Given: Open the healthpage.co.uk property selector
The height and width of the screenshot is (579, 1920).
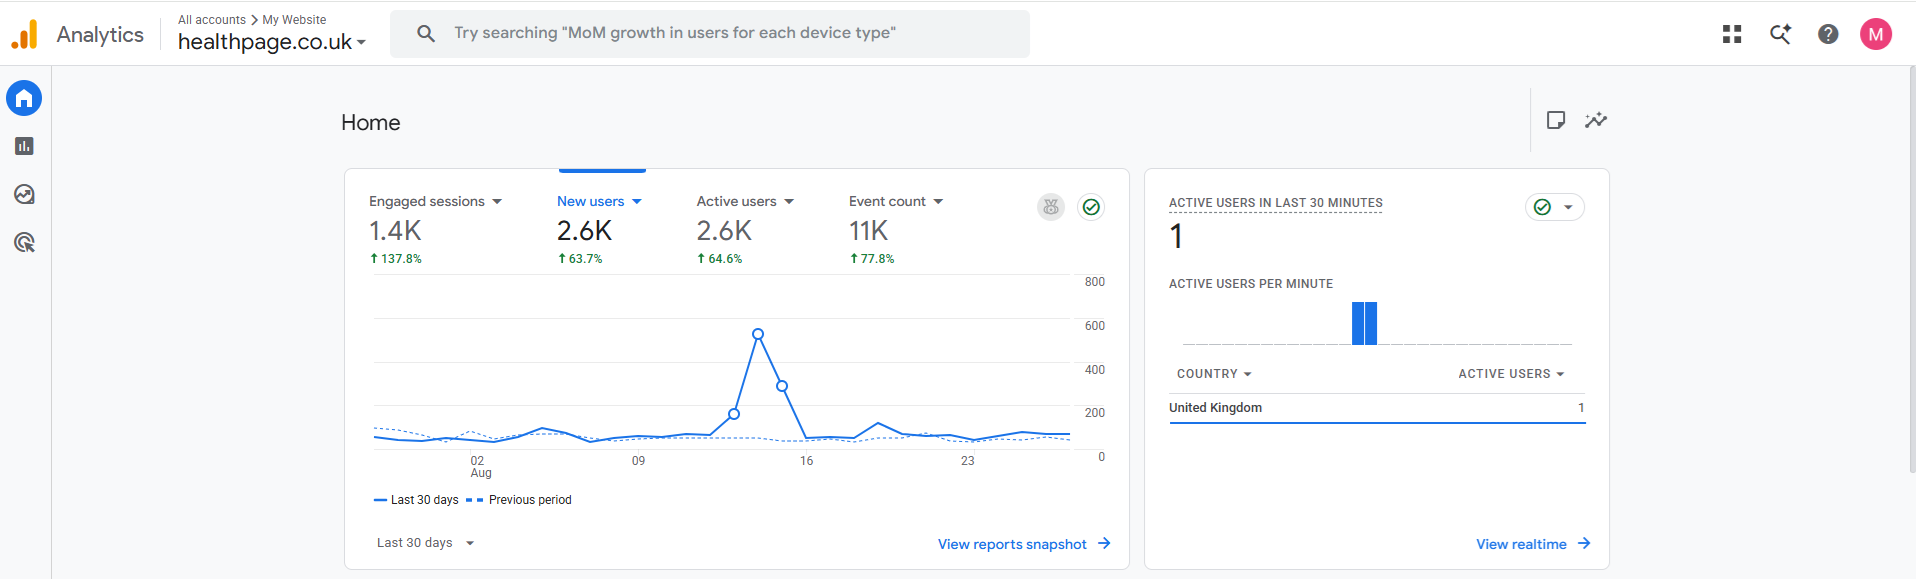Looking at the screenshot, I should (272, 42).
